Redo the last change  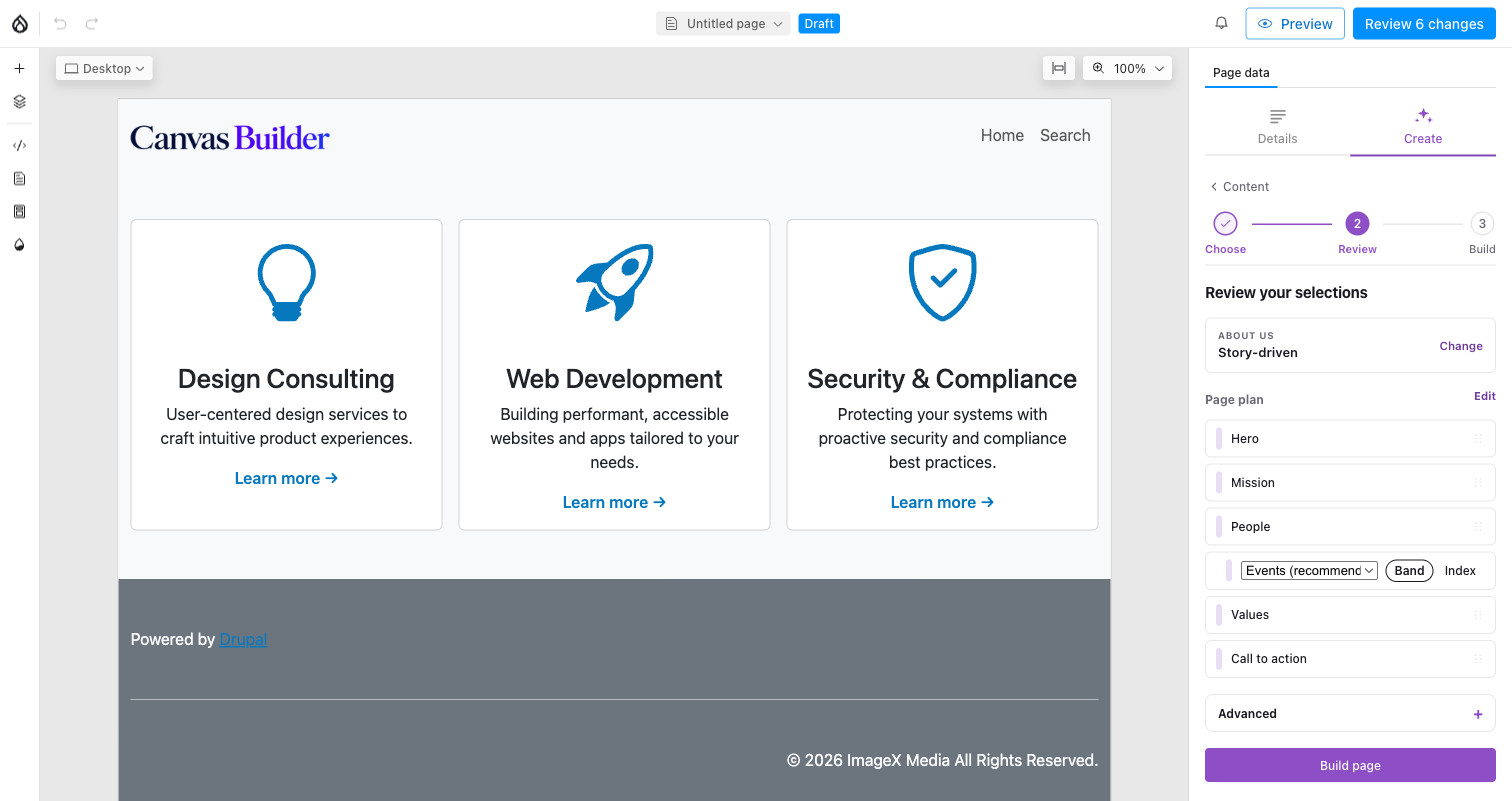(92, 24)
